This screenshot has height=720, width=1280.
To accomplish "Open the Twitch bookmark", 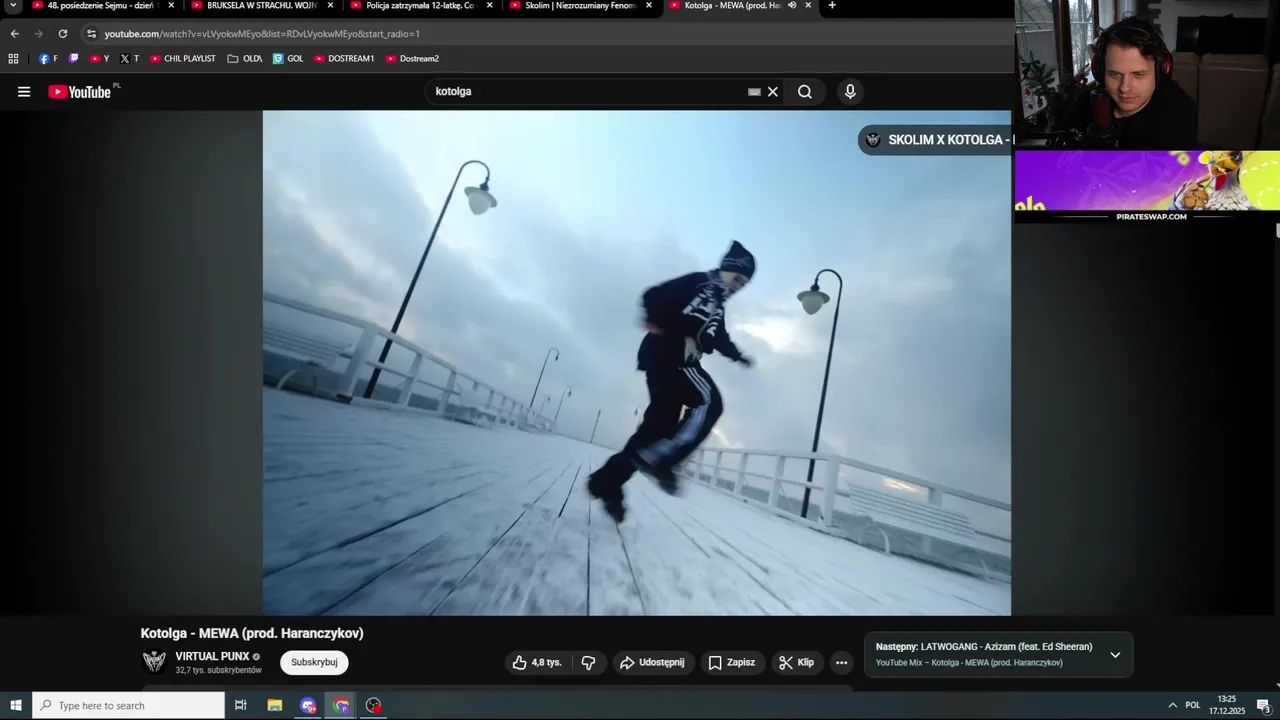I will (x=74, y=58).
